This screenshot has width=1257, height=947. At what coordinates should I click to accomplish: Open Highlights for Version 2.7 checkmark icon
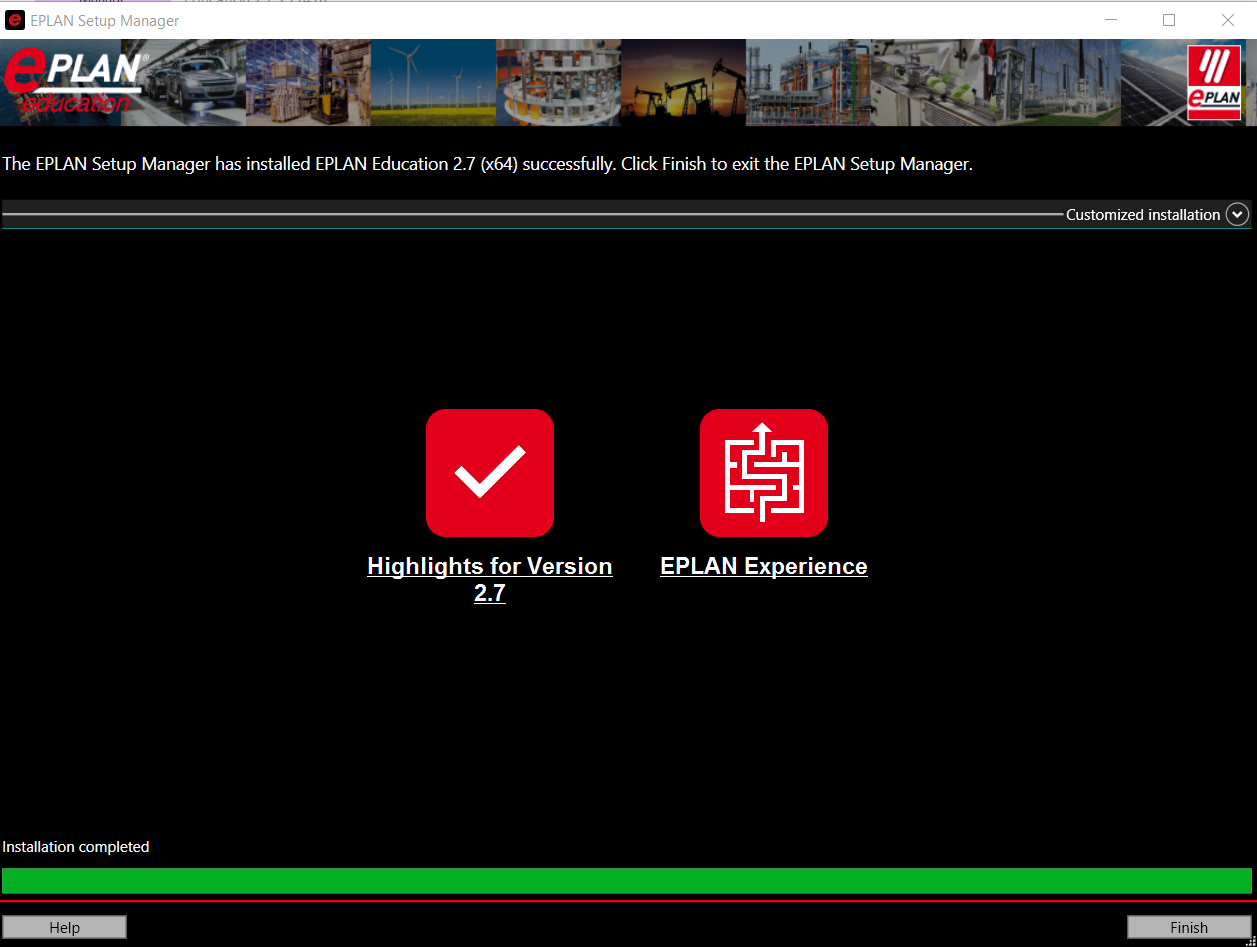point(490,473)
